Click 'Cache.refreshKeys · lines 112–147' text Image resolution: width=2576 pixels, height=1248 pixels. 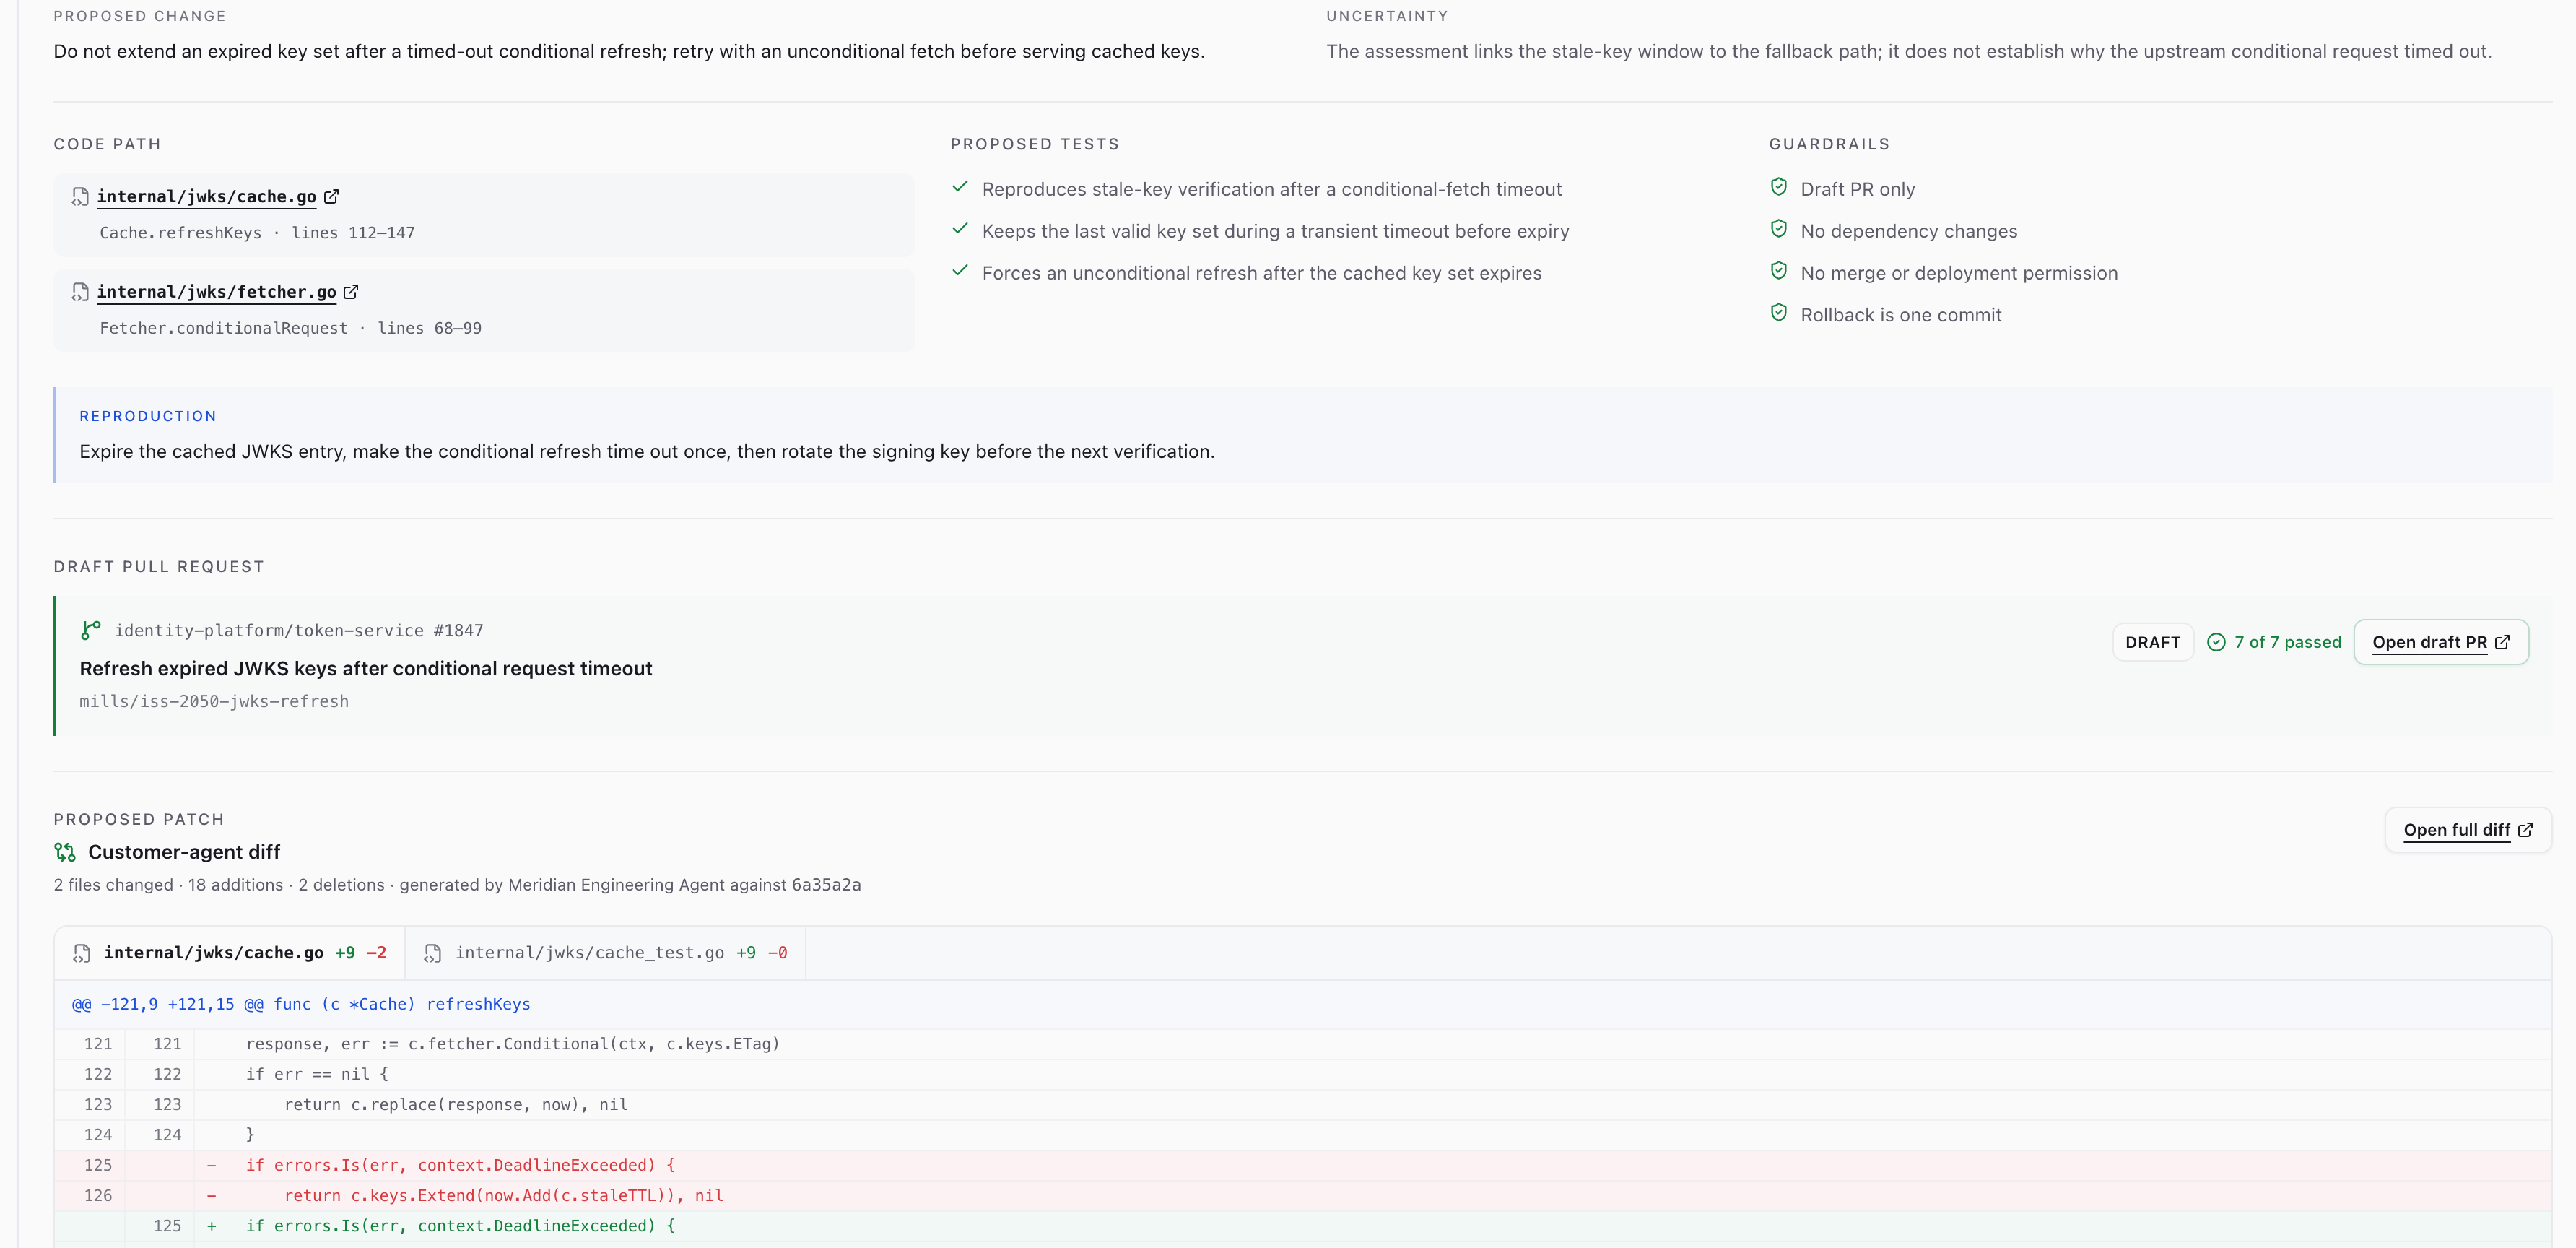click(x=257, y=233)
